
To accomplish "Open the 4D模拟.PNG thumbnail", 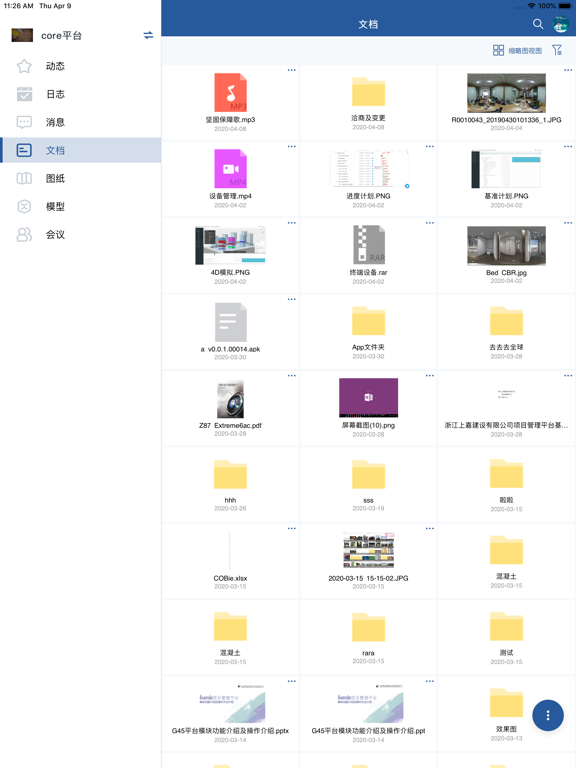I will click(x=230, y=245).
